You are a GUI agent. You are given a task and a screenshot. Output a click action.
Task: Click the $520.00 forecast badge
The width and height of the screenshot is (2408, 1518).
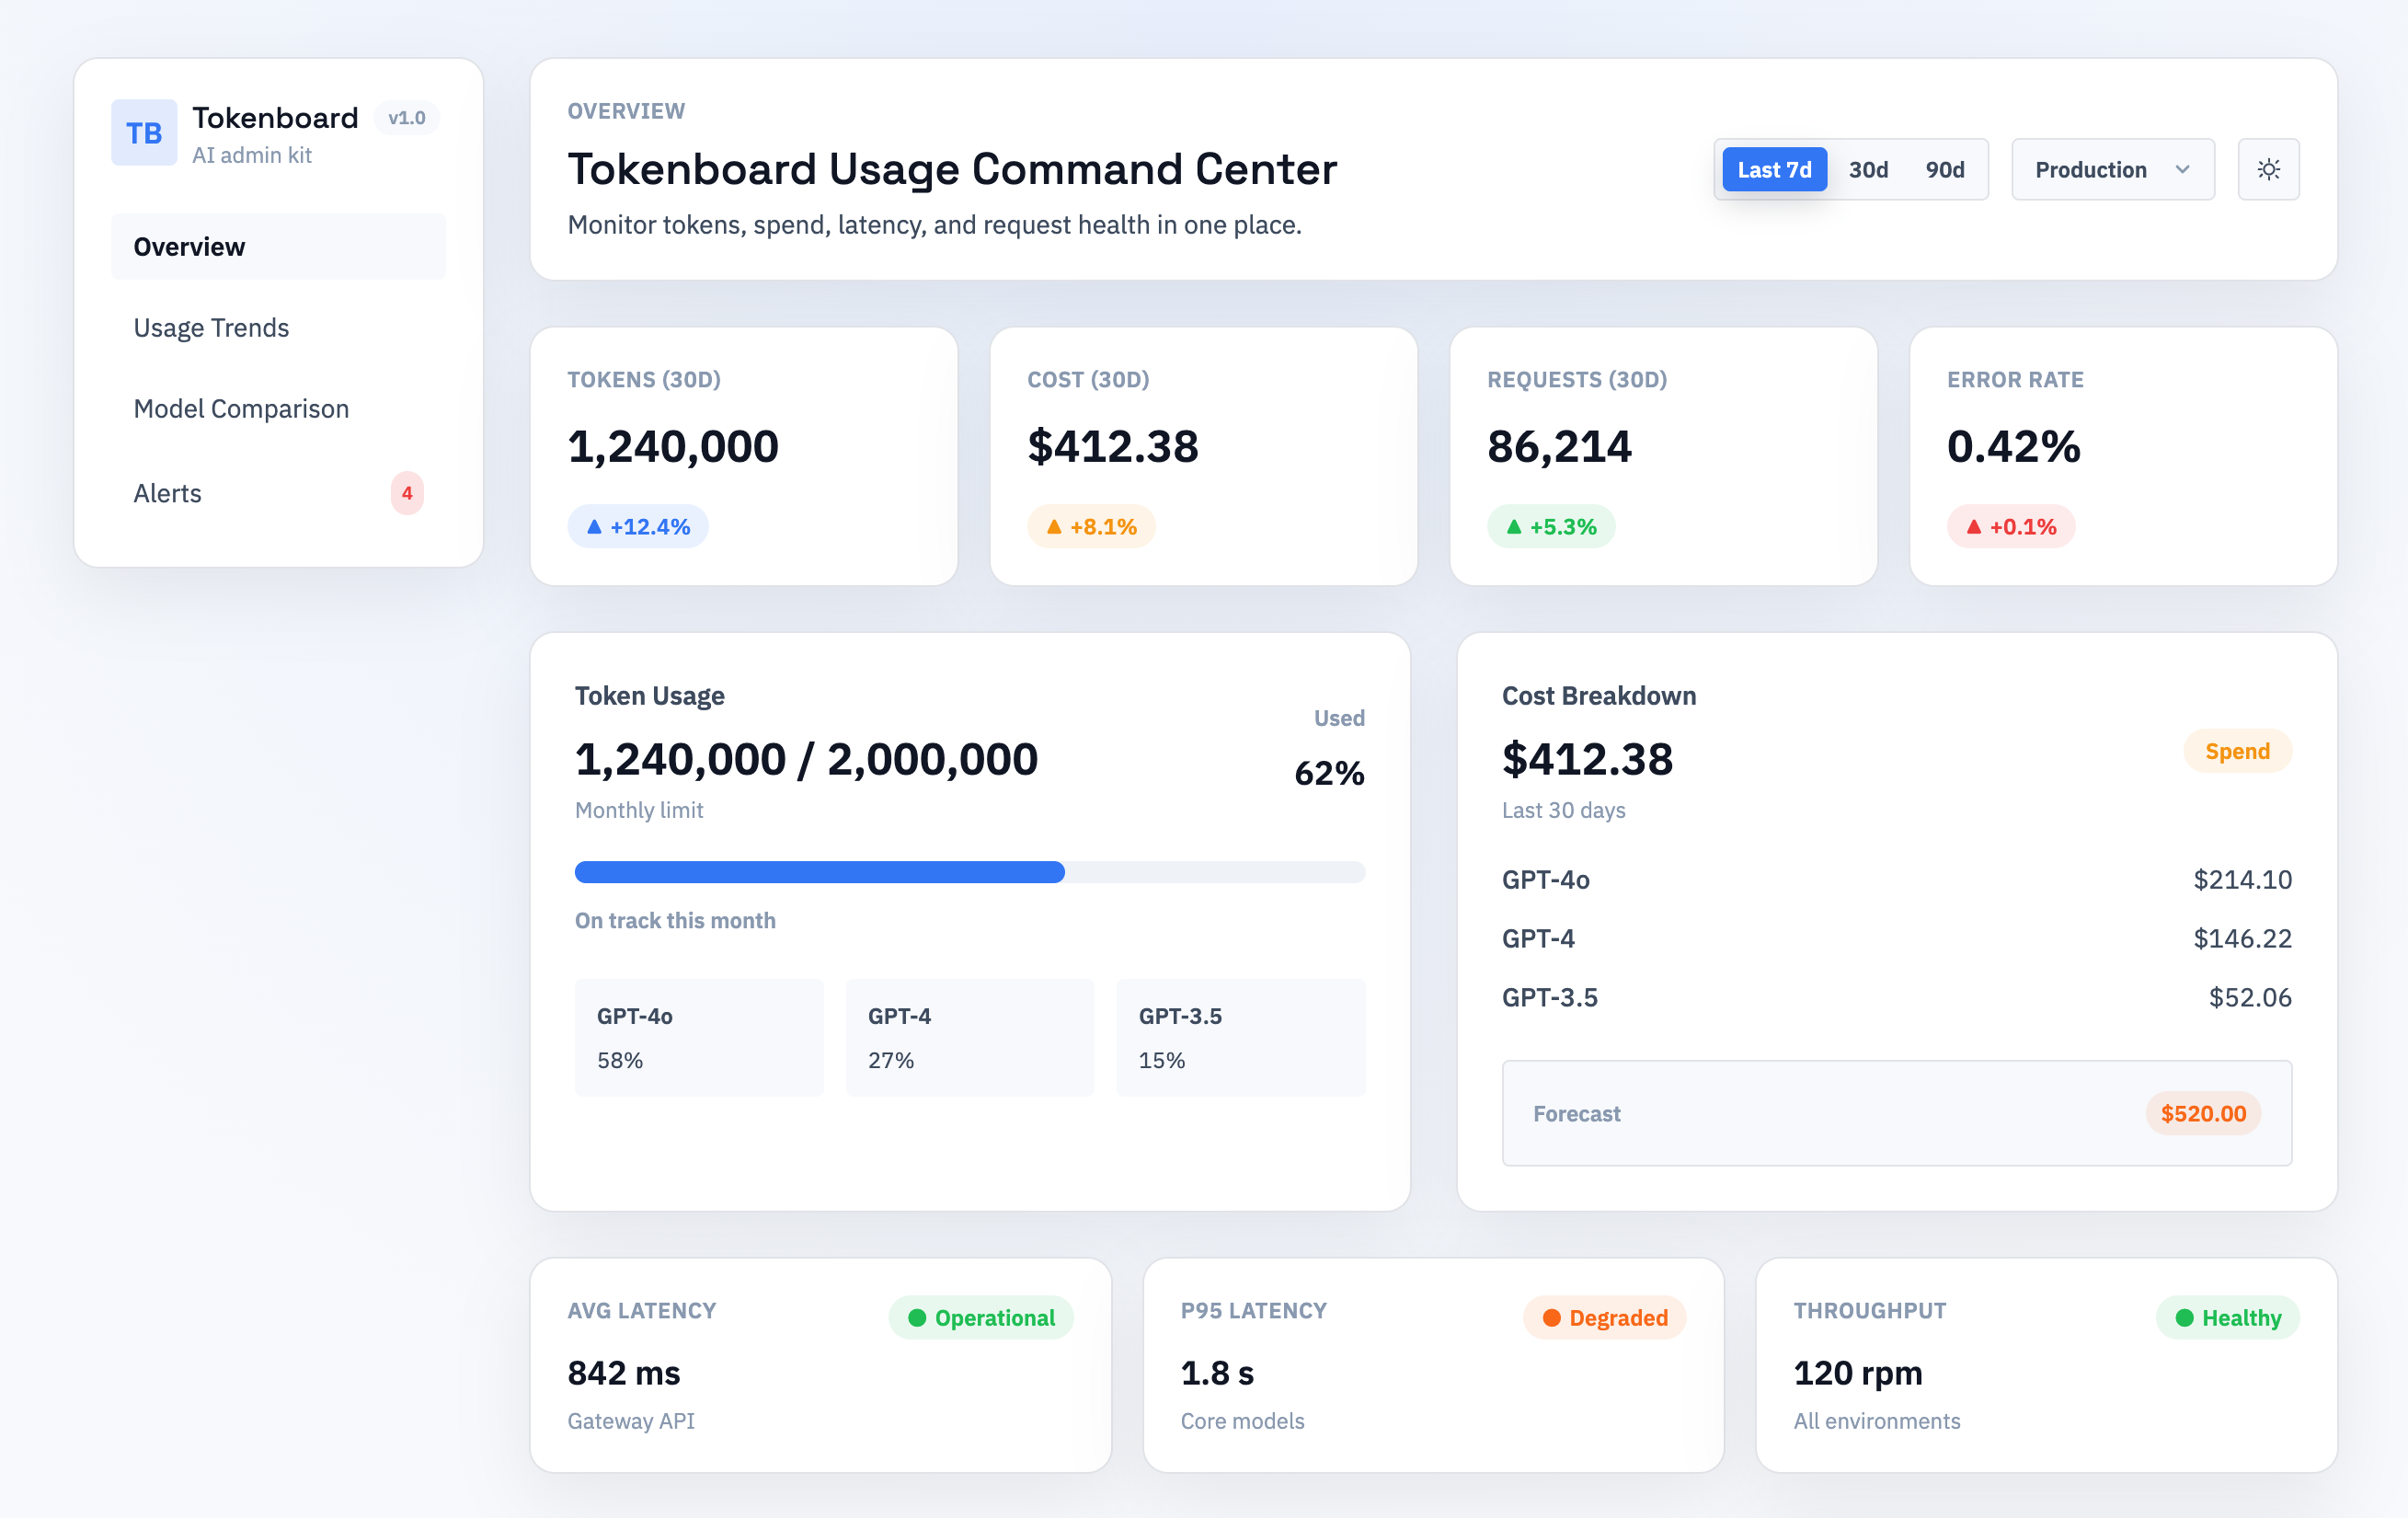pyautogui.click(x=2202, y=1113)
